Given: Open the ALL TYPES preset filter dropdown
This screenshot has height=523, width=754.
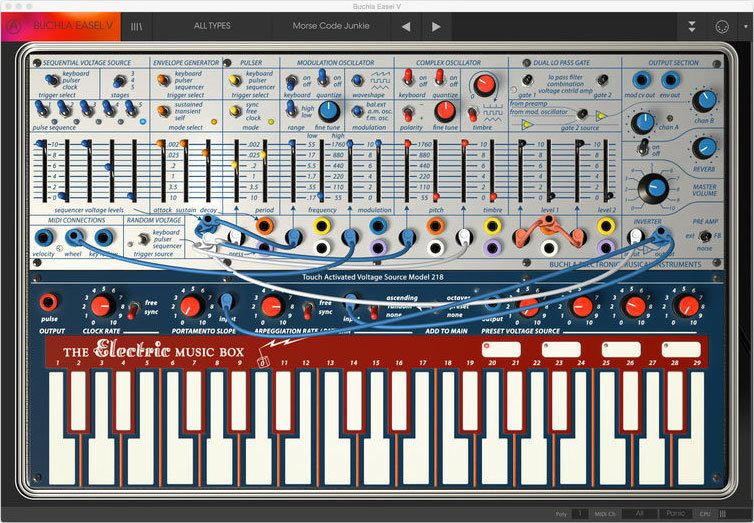Looking at the screenshot, I should [212, 26].
